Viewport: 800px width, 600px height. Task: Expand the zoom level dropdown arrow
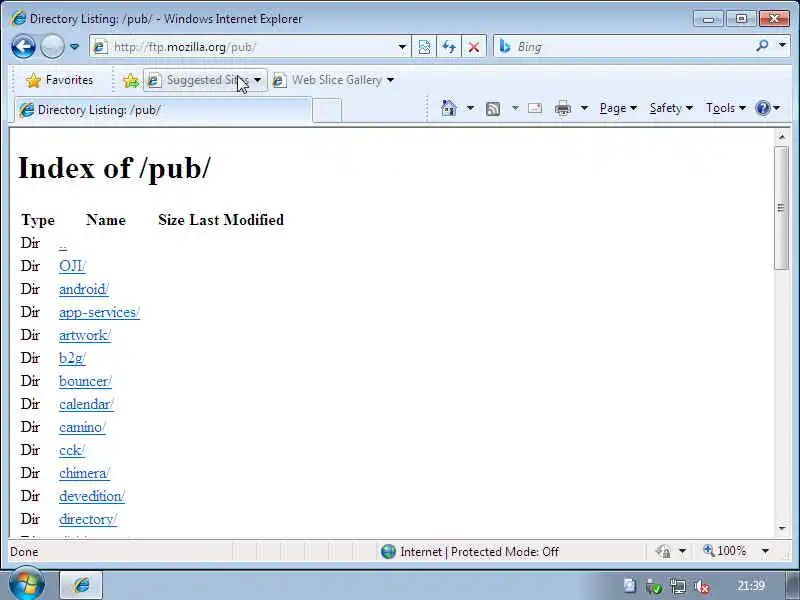765,551
